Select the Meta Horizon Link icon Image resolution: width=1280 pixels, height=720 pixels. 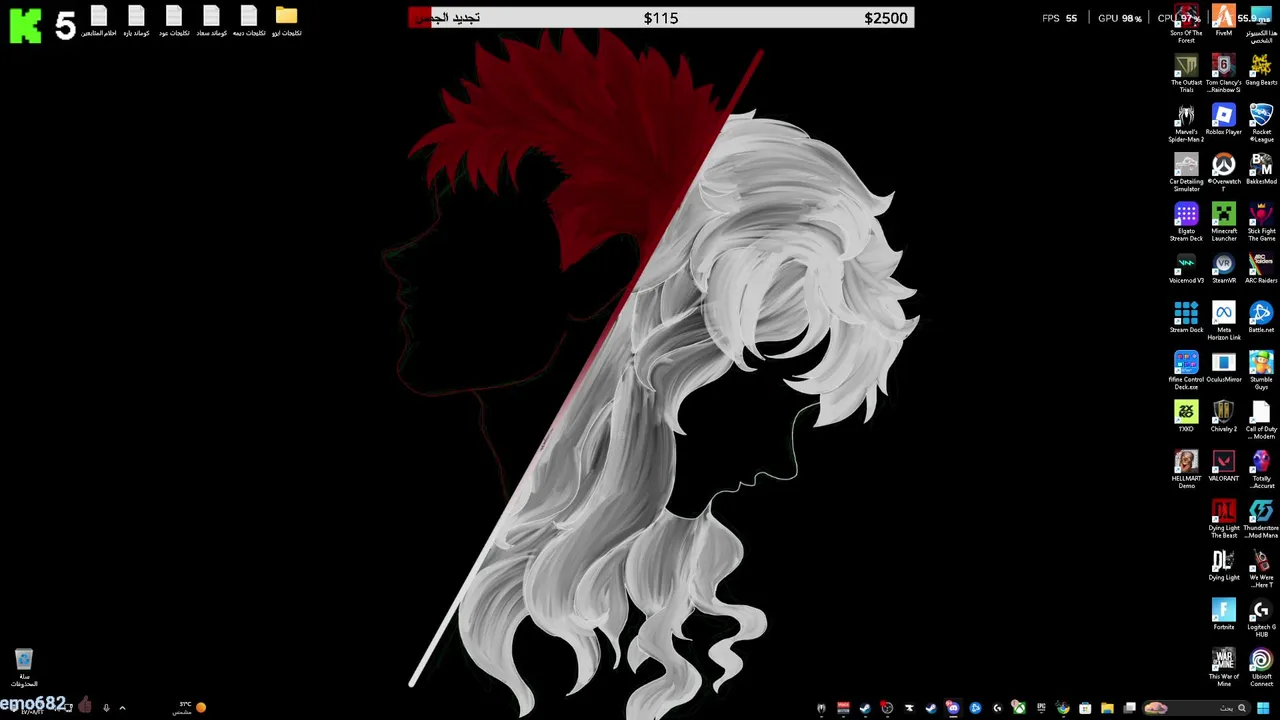click(1223, 321)
